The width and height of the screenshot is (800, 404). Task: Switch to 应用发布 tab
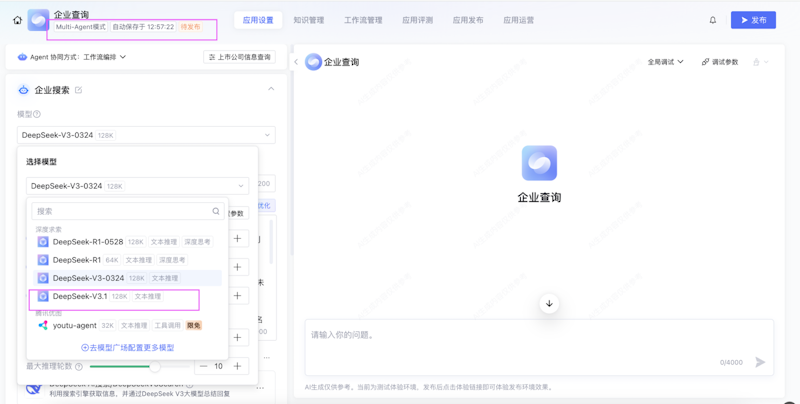pos(468,20)
